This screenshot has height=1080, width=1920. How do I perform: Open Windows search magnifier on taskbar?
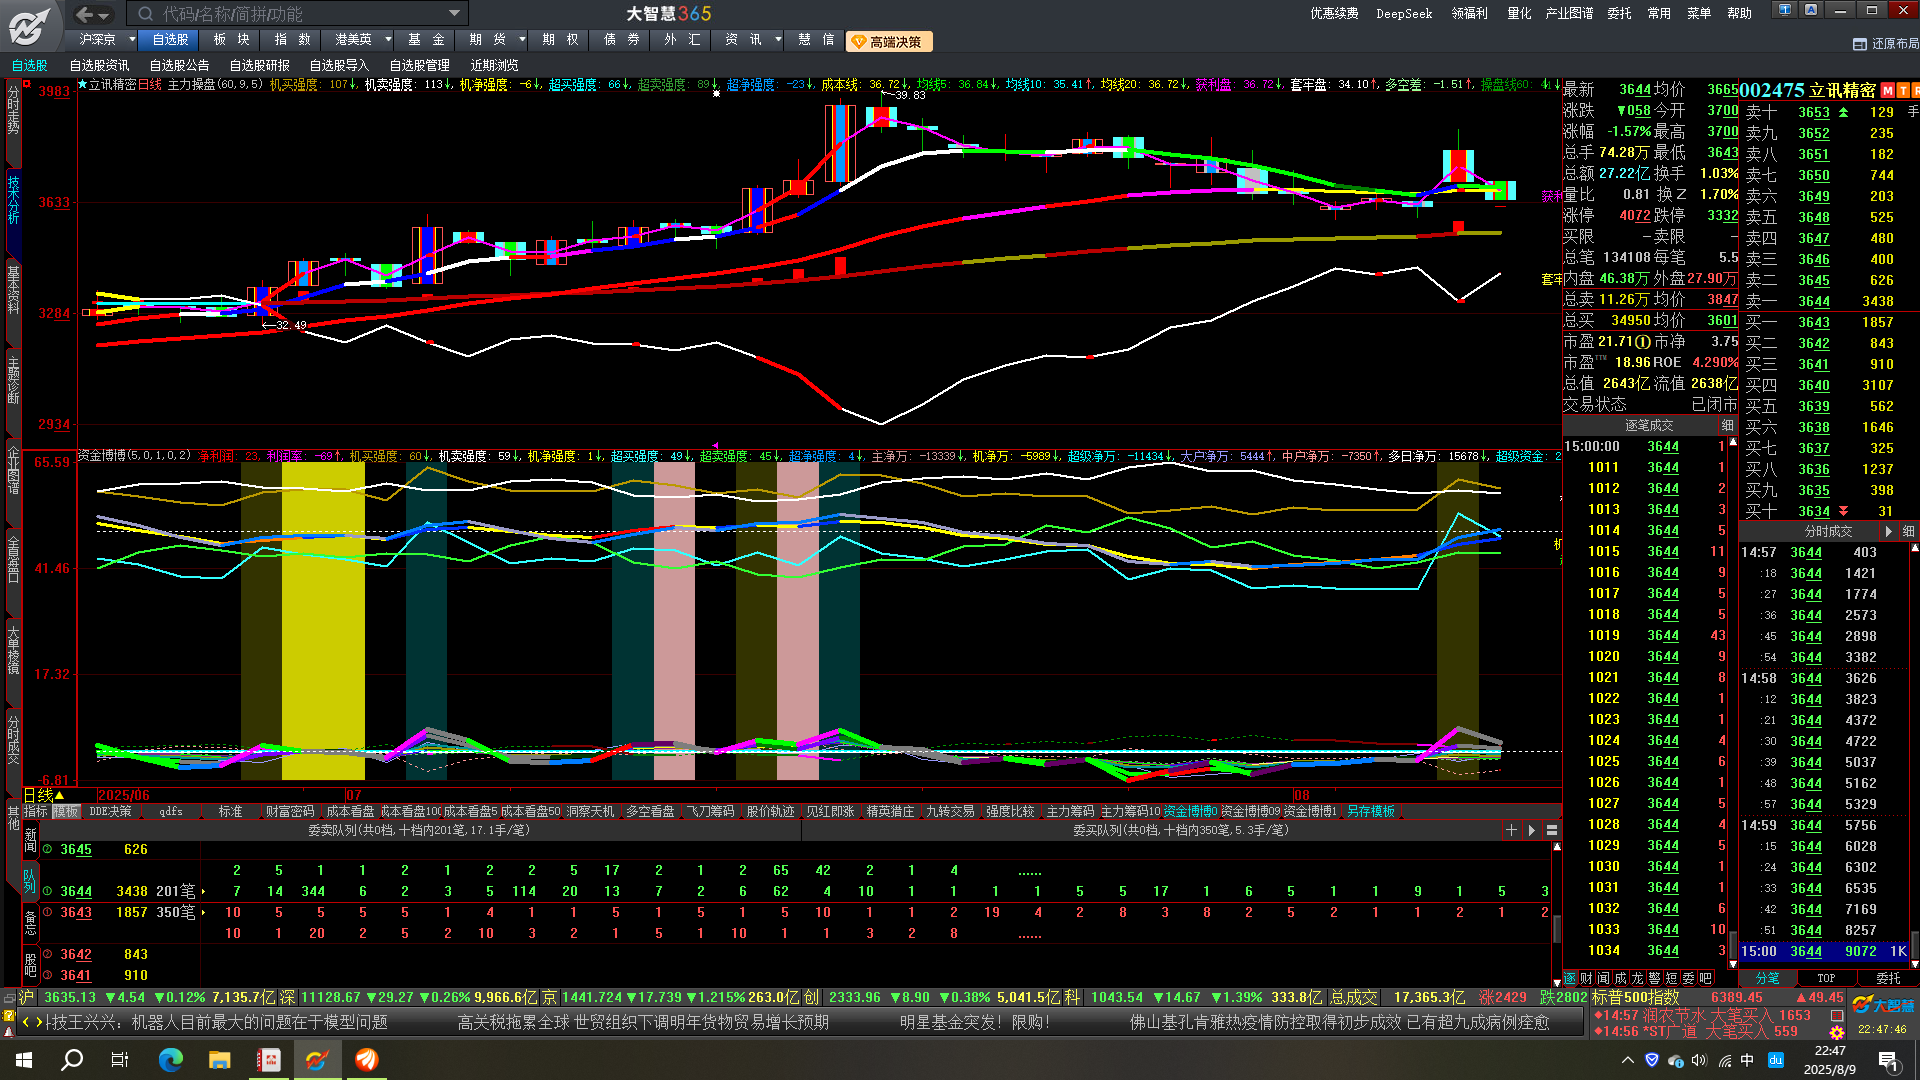(x=72, y=1060)
